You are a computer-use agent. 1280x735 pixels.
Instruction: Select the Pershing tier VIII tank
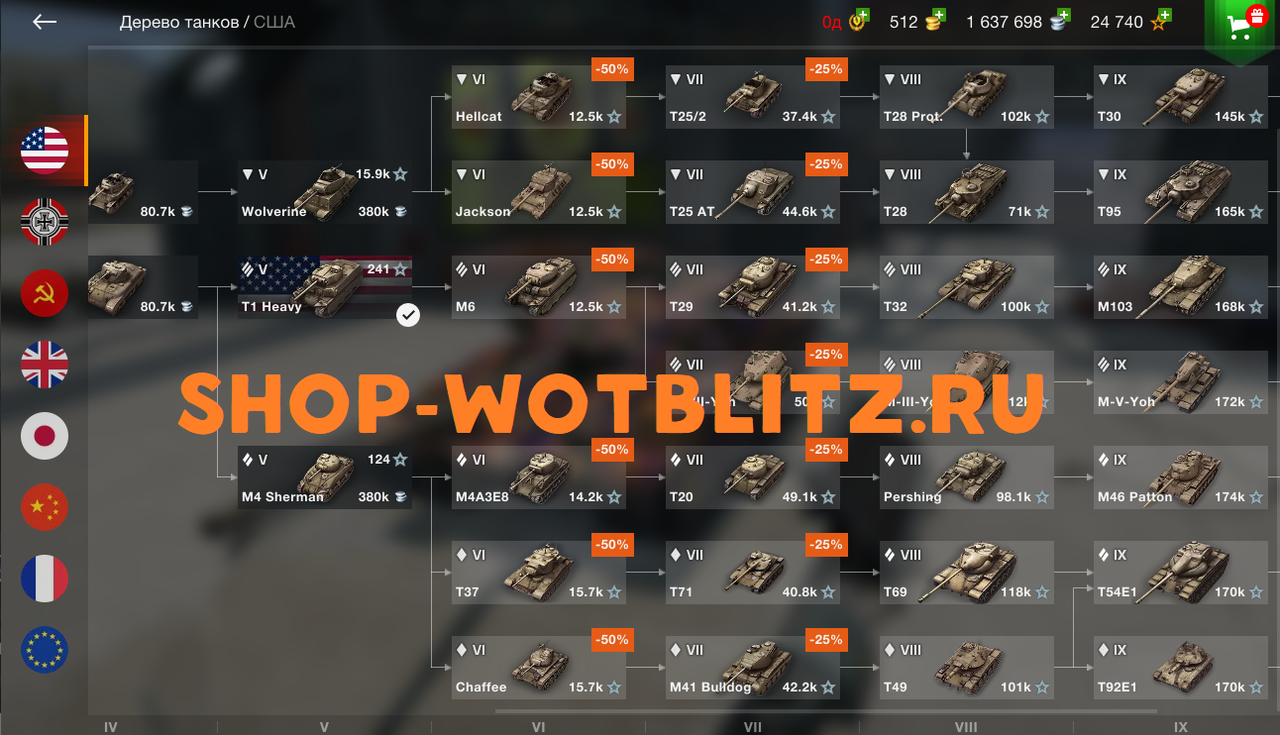[x=967, y=478]
